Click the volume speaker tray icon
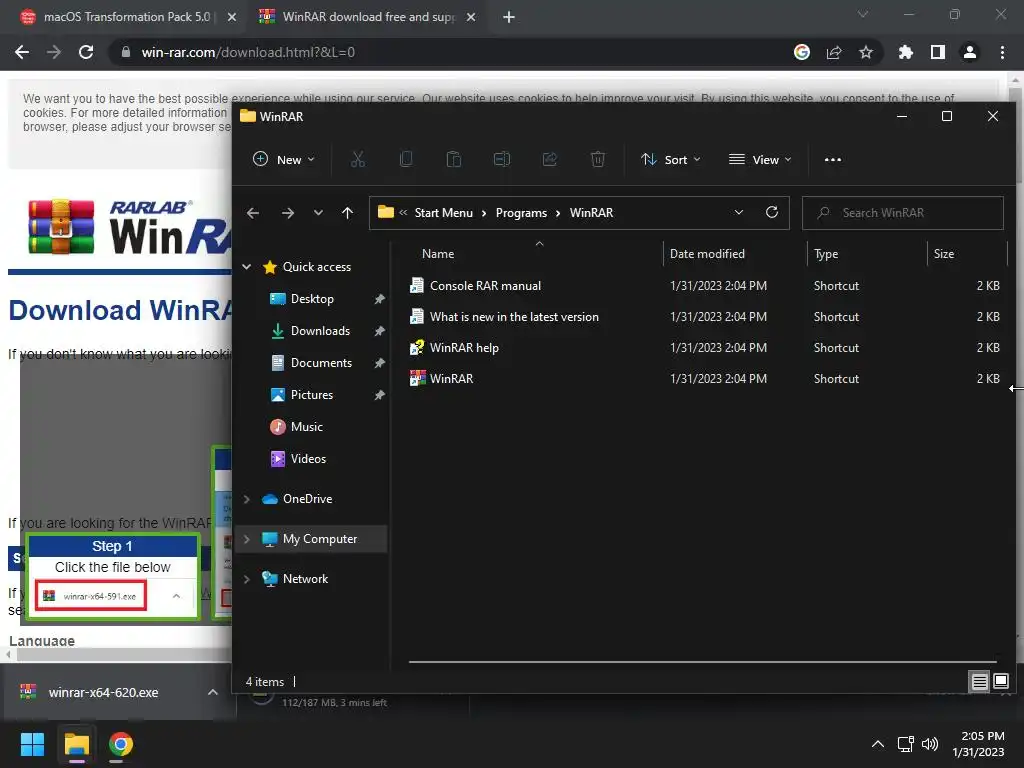1024x768 pixels. click(930, 744)
